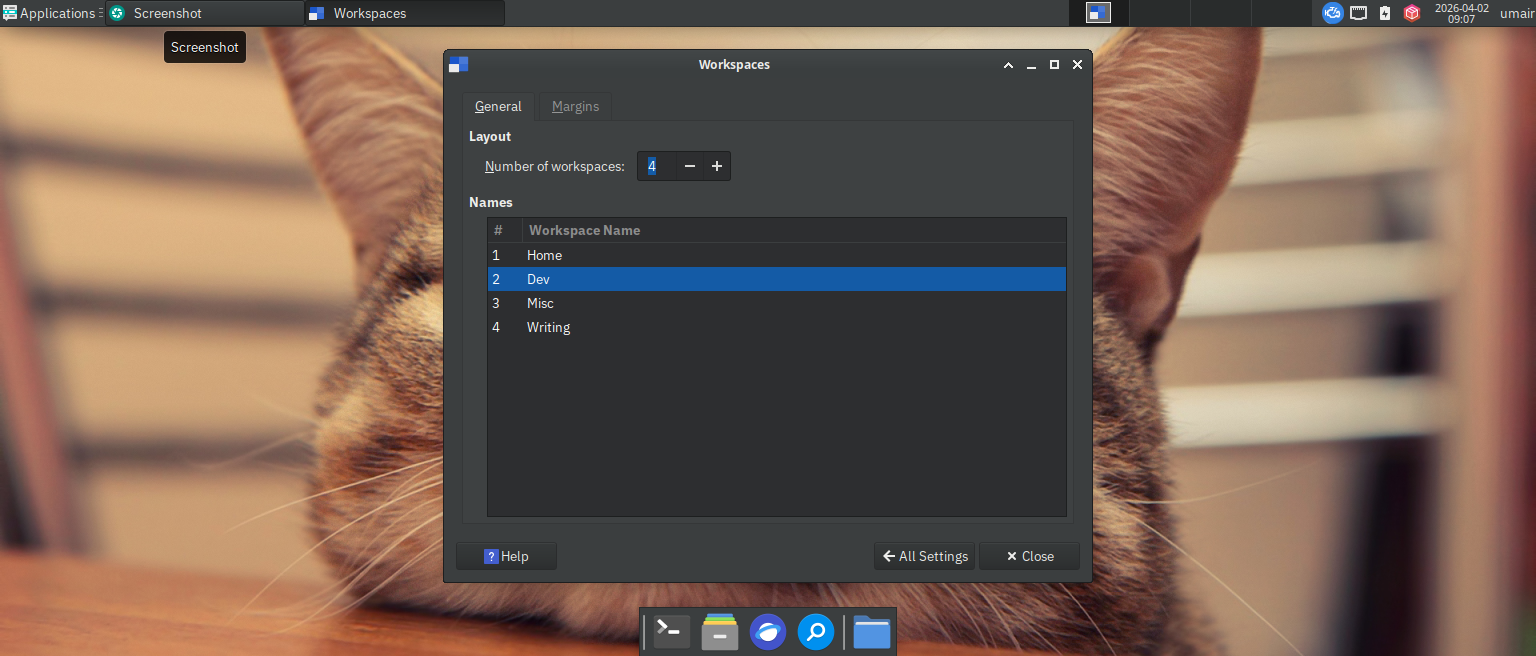Check battery status via the tray icon
The image size is (1536, 656).
pos(1384,13)
